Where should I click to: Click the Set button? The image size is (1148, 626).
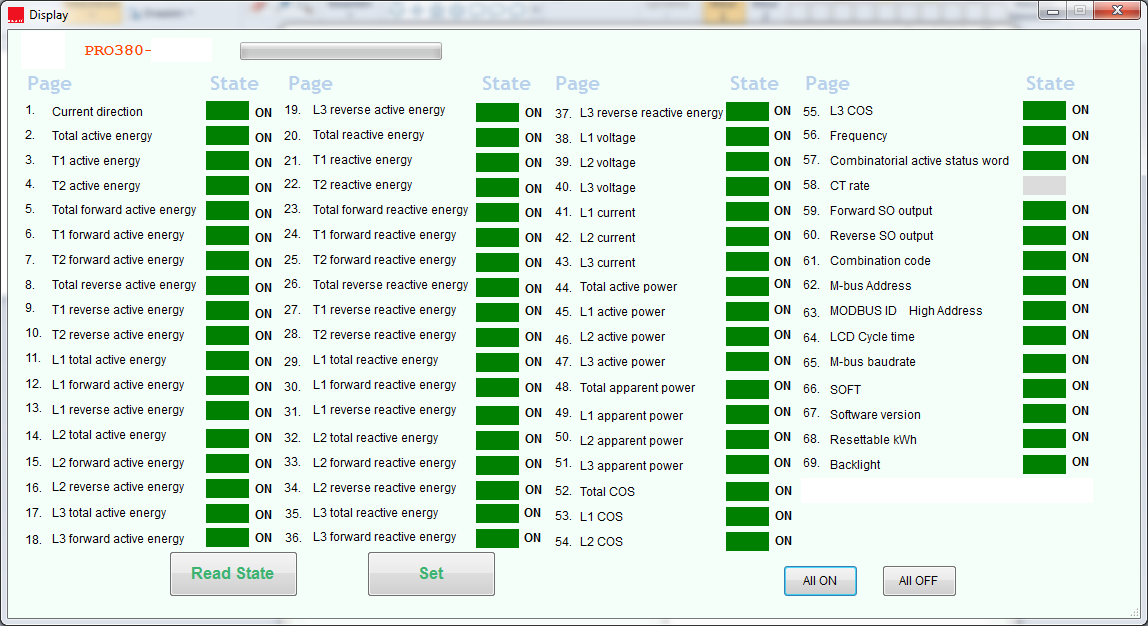[431, 573]
